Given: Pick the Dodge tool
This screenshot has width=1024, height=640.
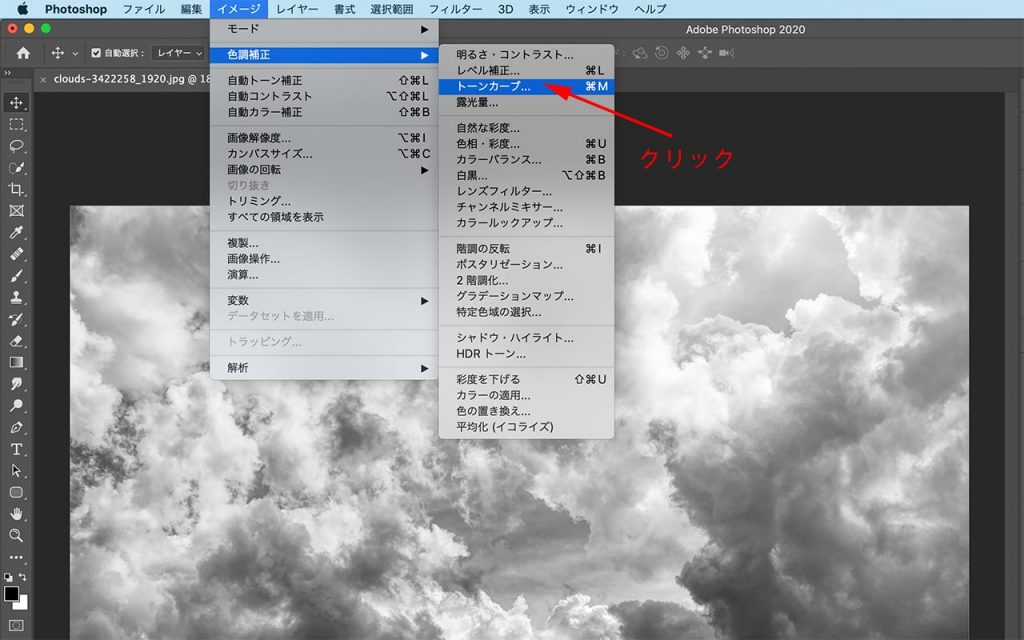Looking at the screenshot, I should pyautogui.click(x=16, y=405).
